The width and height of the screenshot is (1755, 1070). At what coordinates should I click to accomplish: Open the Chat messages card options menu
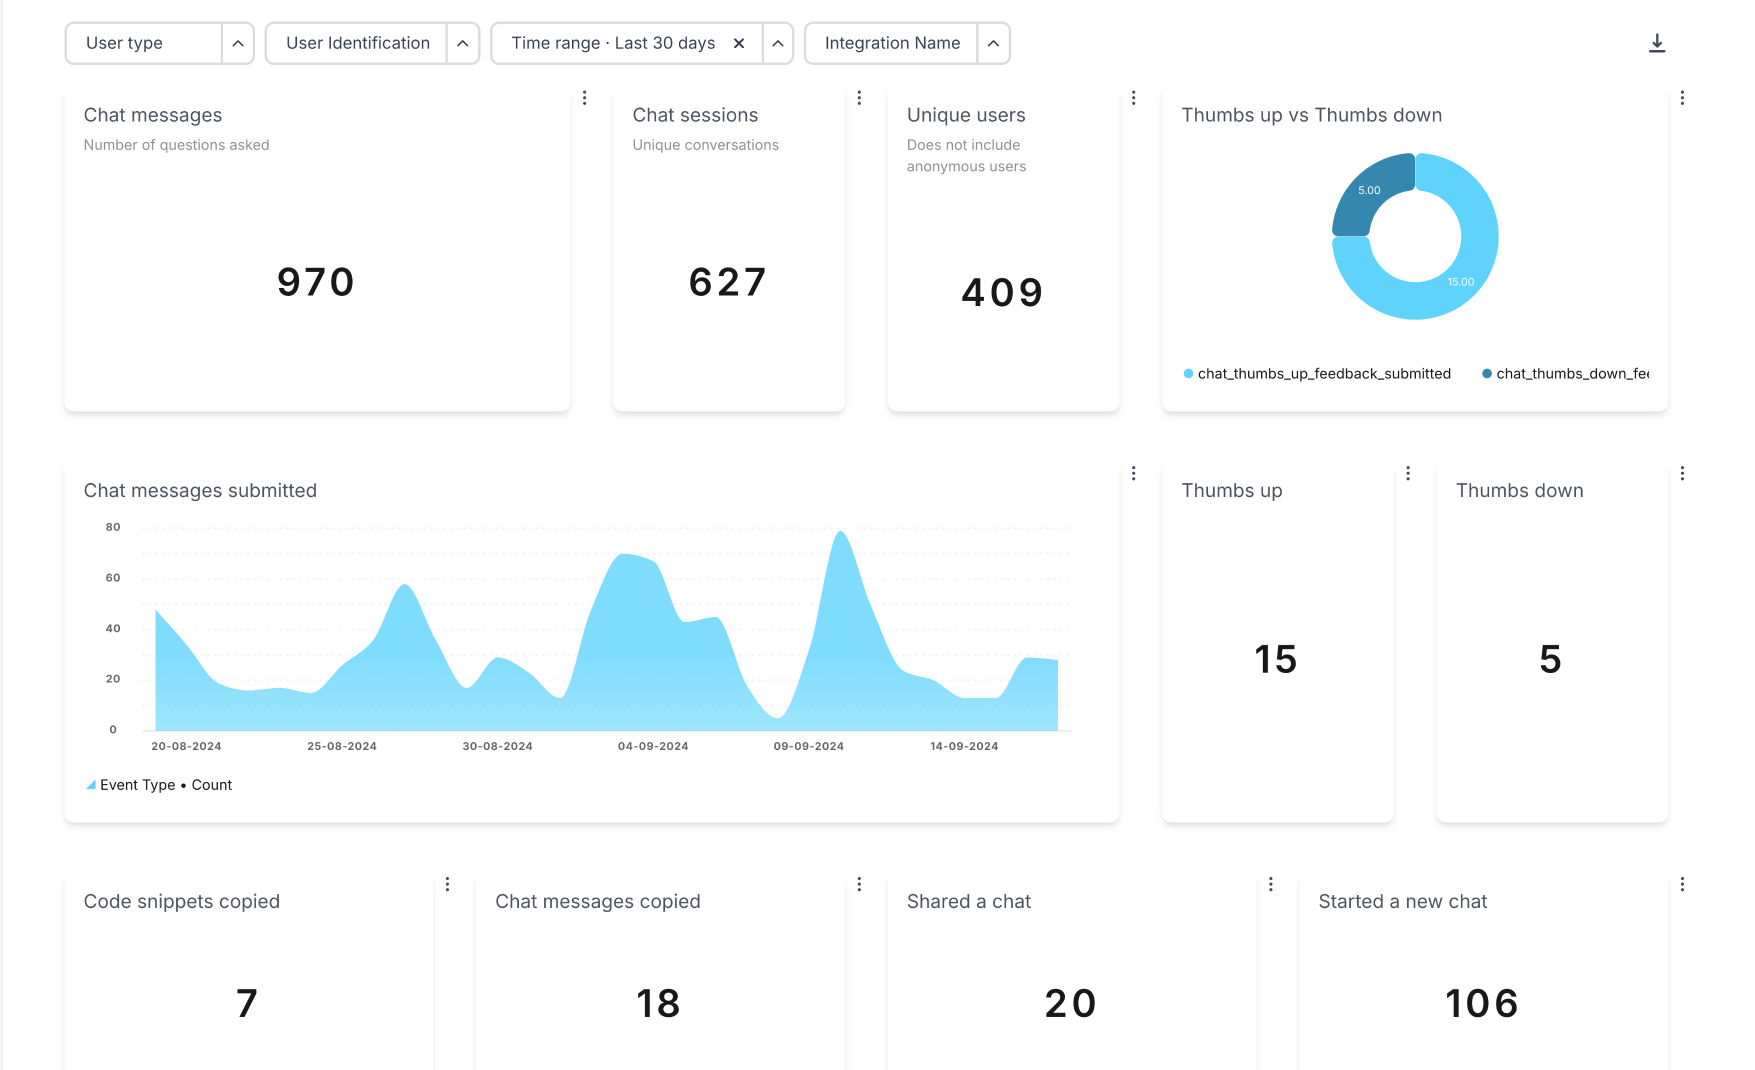tap(585, 98)
